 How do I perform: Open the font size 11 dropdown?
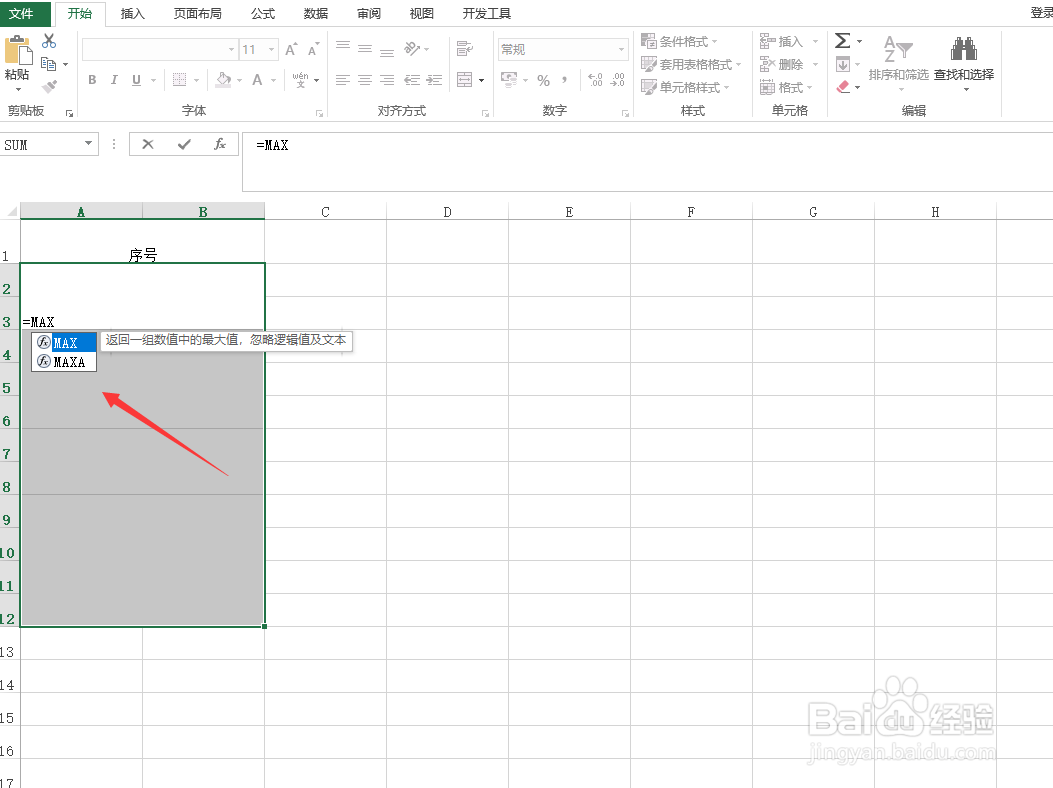tap(271, 49)
